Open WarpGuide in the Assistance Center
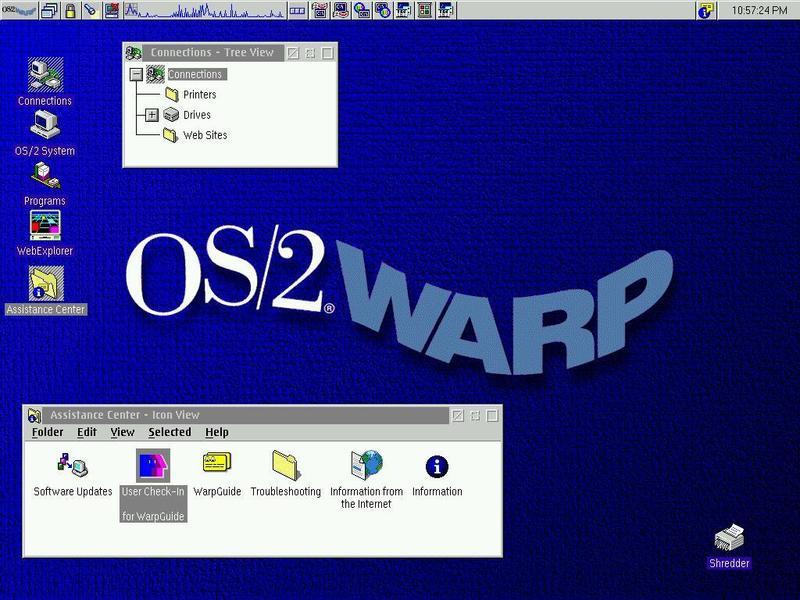 point(216,465)
